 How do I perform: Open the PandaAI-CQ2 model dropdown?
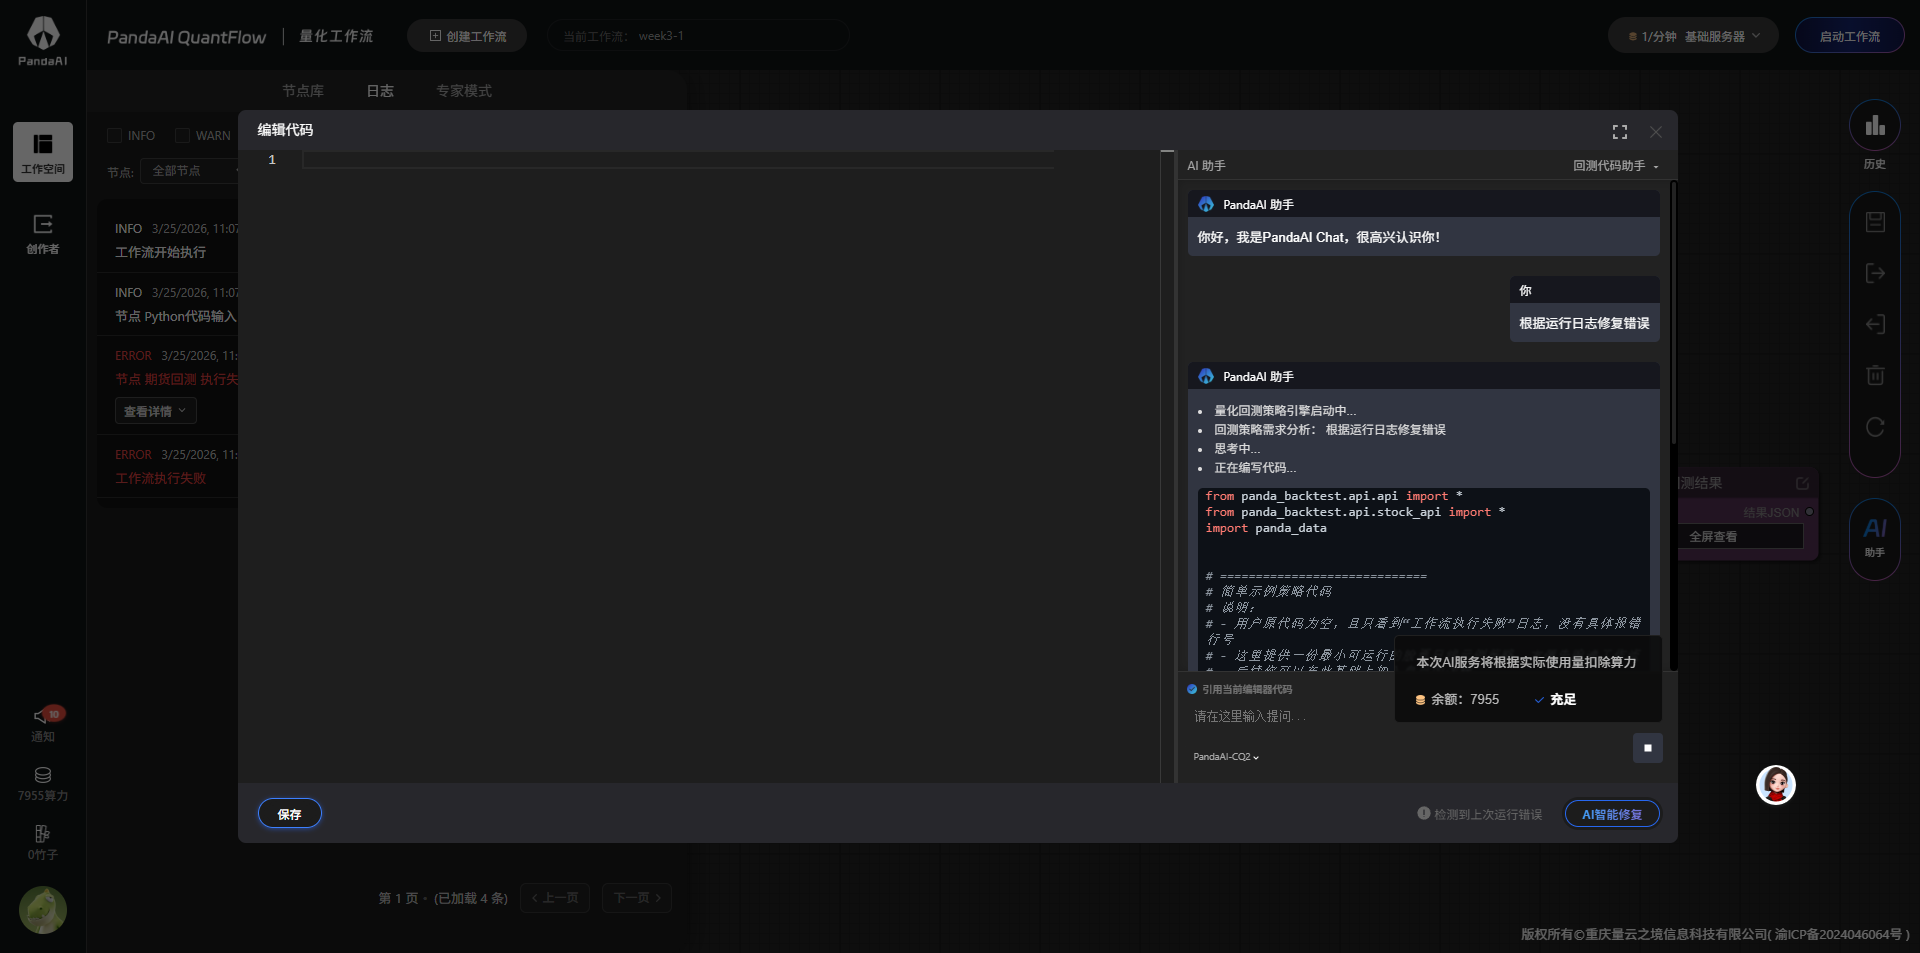click(x=1225, y=757)
